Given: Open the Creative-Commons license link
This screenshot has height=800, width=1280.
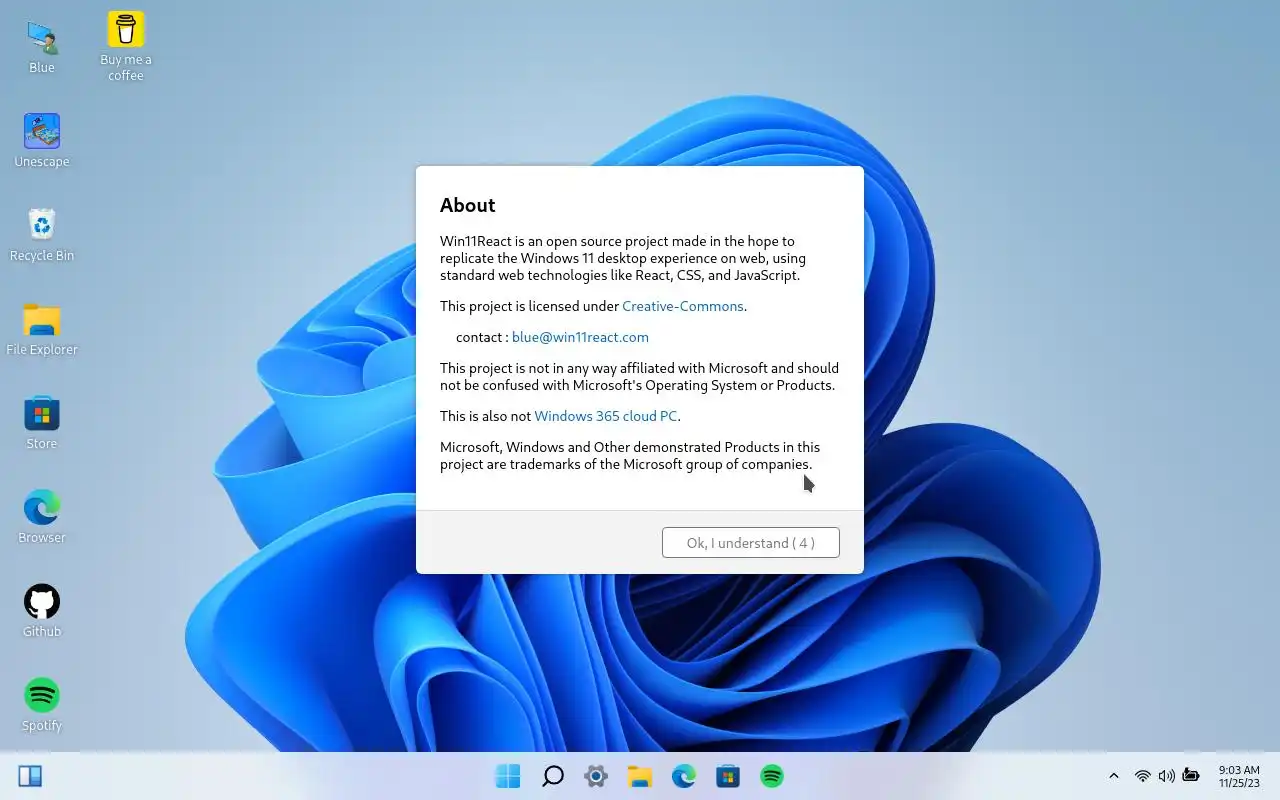Looking at the screenshot, I should (x=683, y=306).
